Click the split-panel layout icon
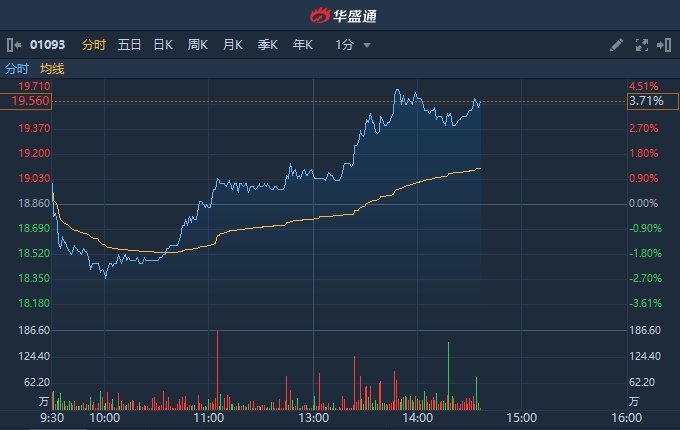The width and height of the screenshot is (680, 430). (664, 45)
